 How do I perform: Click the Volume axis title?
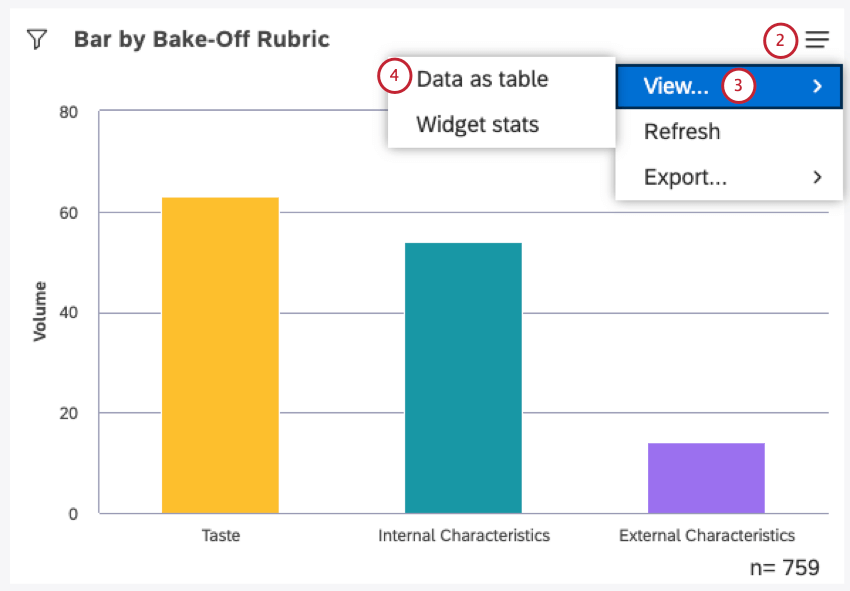click(x=40, y=312)
